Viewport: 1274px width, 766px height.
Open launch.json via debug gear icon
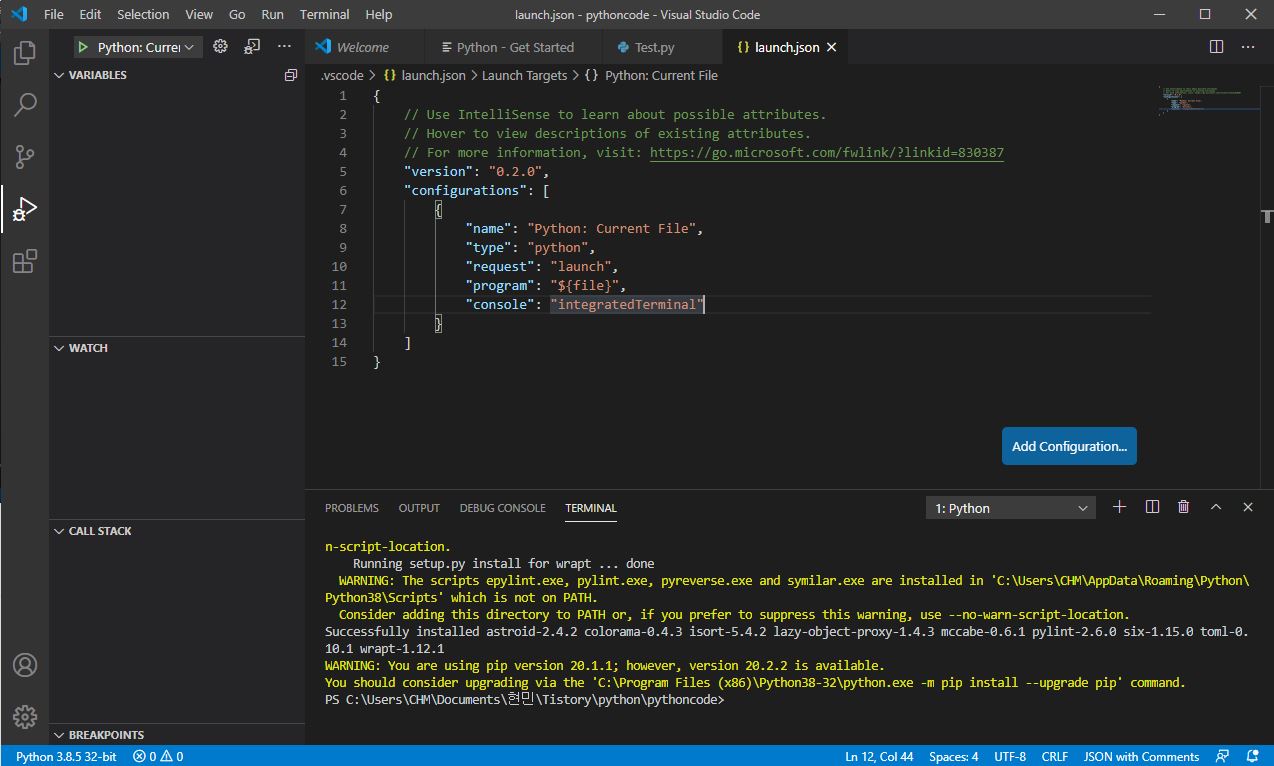click(221, 47)
